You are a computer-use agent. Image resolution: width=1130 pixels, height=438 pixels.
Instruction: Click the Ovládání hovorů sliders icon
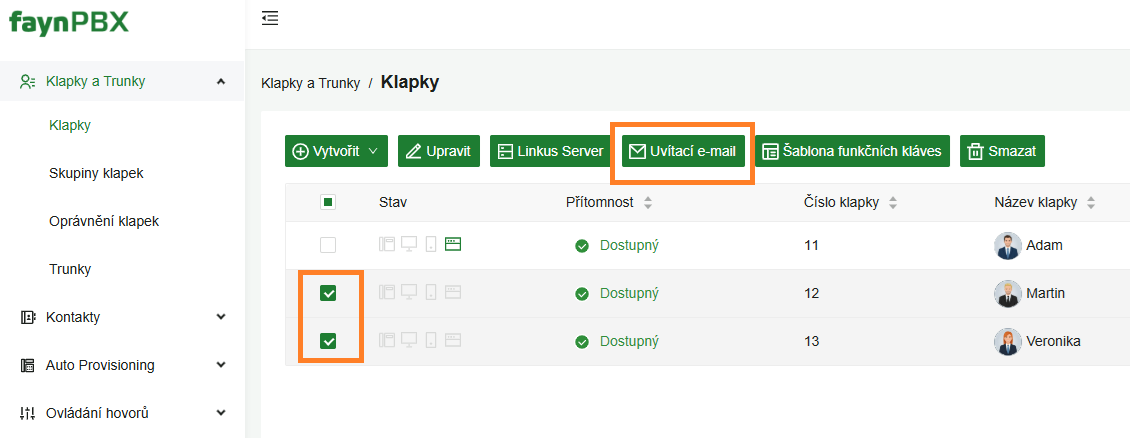[27, 414]
